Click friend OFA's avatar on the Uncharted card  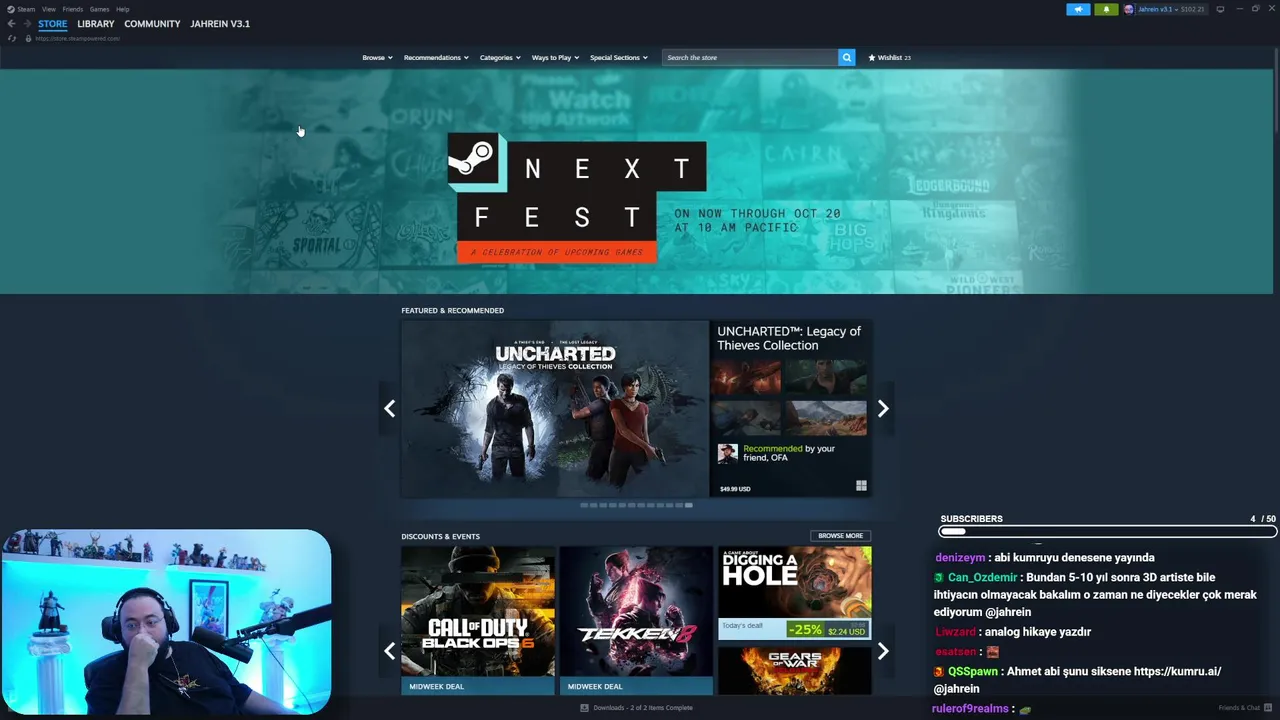click(x=728, y=454)
